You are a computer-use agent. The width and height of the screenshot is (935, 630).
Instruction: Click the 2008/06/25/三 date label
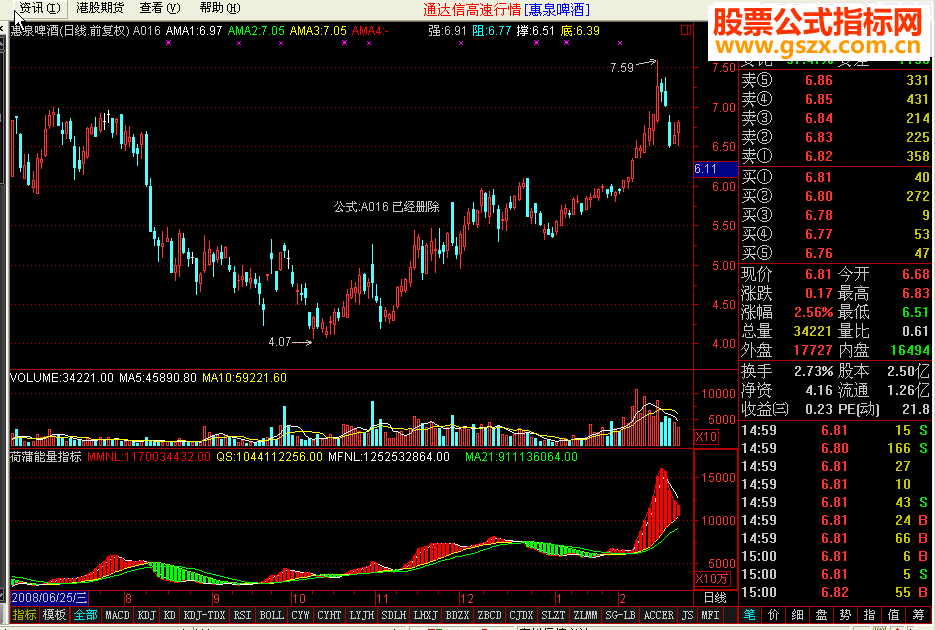point(49,598)
